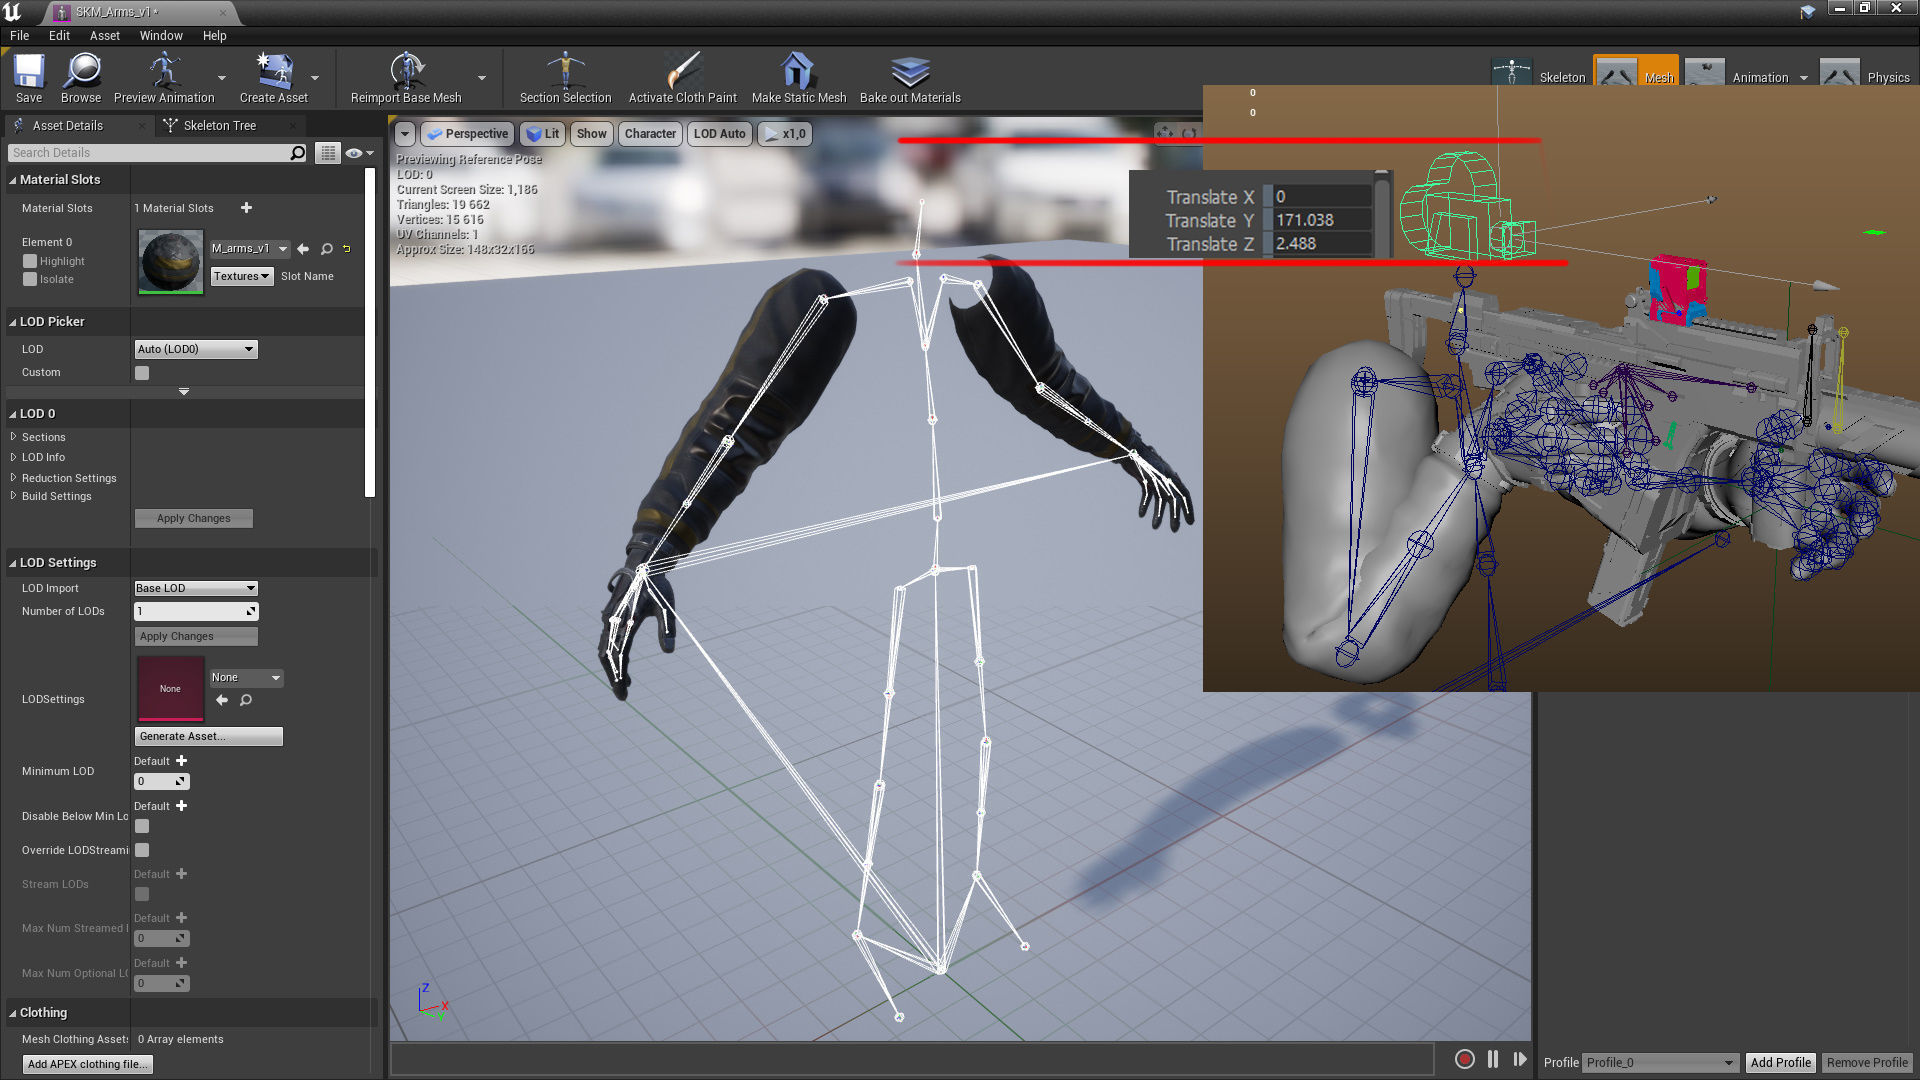Open the Auto (LOD0) dropdown
The image size is (1920, 1080).
pos(196,349)
